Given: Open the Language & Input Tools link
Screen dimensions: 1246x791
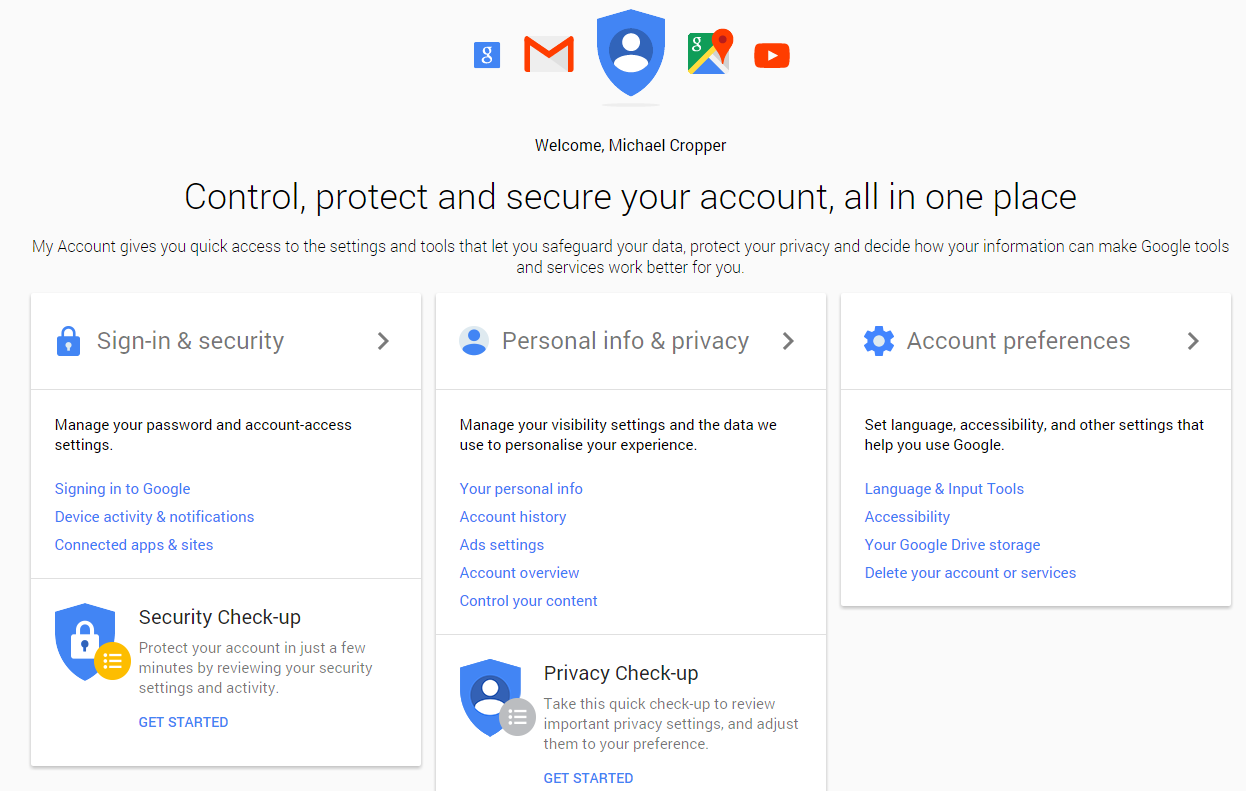Looking at the screenshot, I should coord(944,489).
